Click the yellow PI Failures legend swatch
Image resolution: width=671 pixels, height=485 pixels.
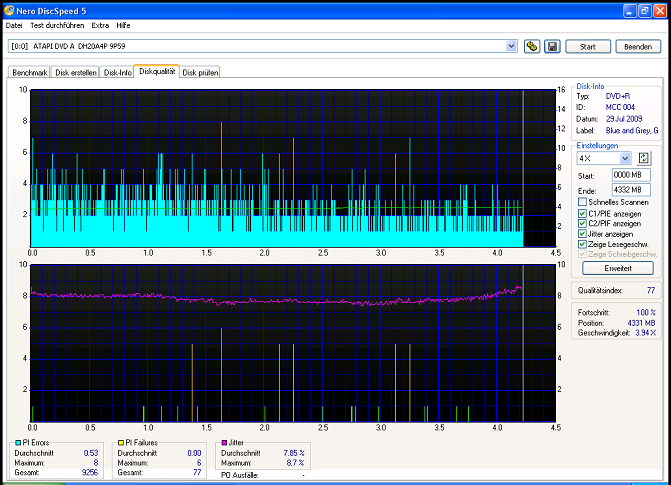click(121, 443)
